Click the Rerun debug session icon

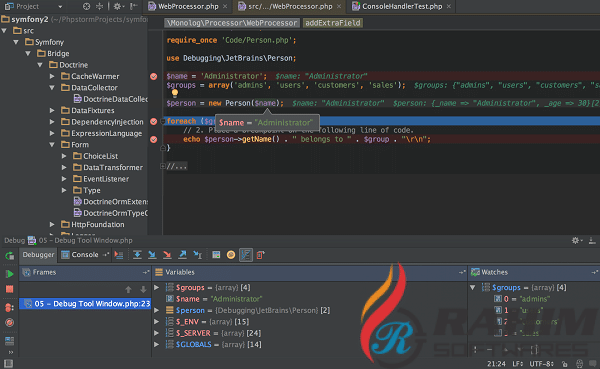pyautogui.click(x=10, y=255)
